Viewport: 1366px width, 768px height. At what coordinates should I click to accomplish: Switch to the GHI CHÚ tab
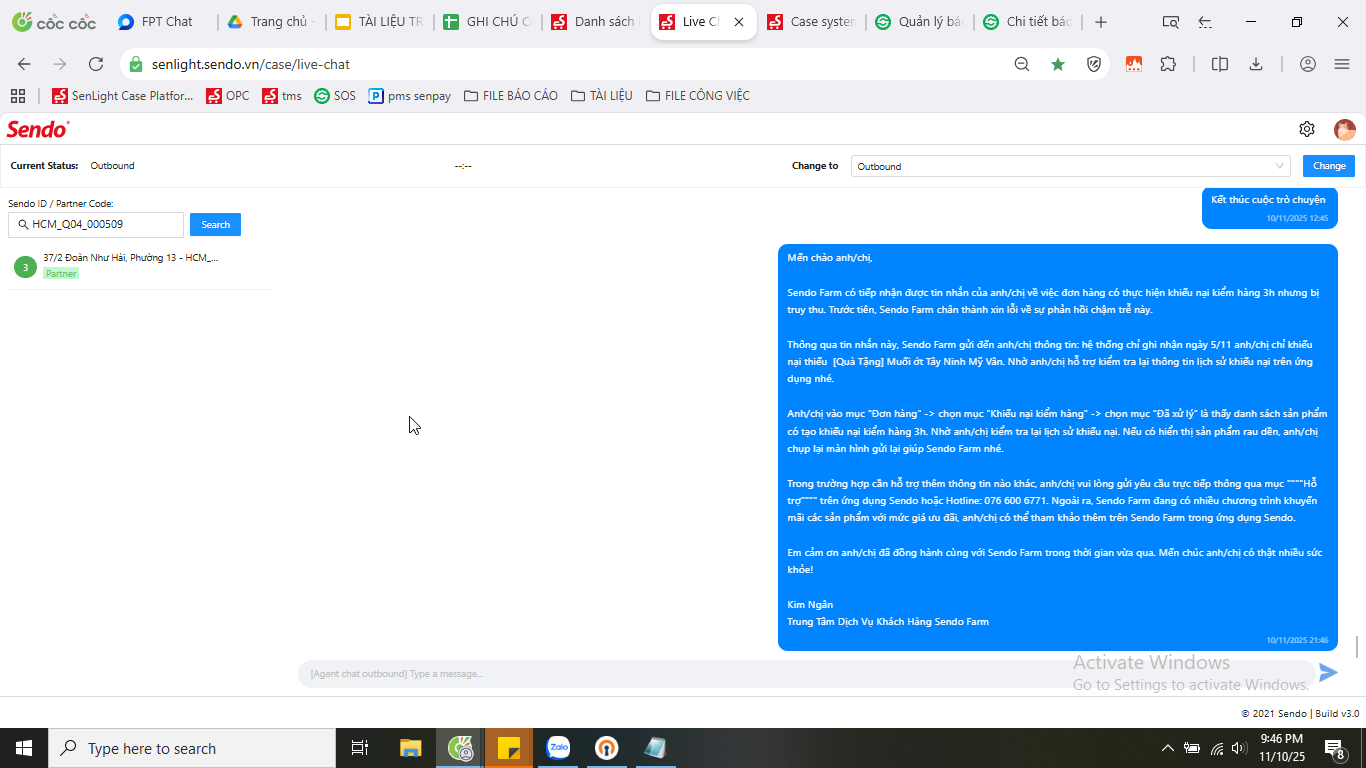(x=487, y=22)
